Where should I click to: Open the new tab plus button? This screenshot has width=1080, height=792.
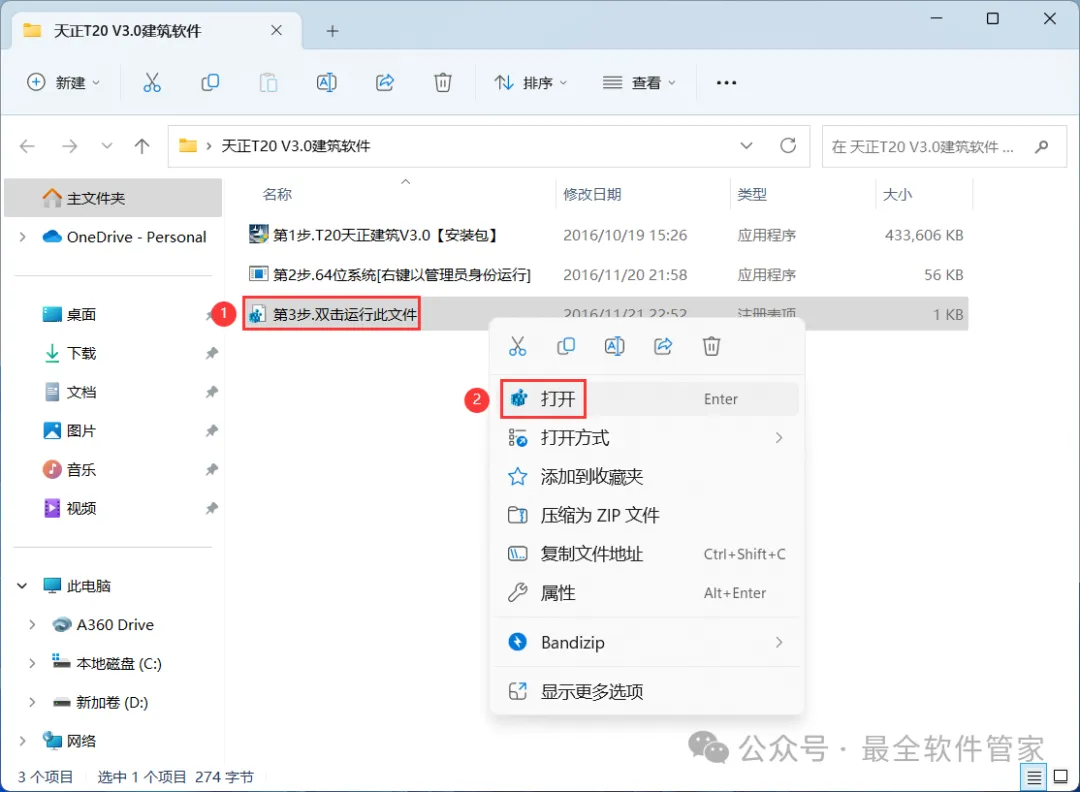[x=332, y=31]
